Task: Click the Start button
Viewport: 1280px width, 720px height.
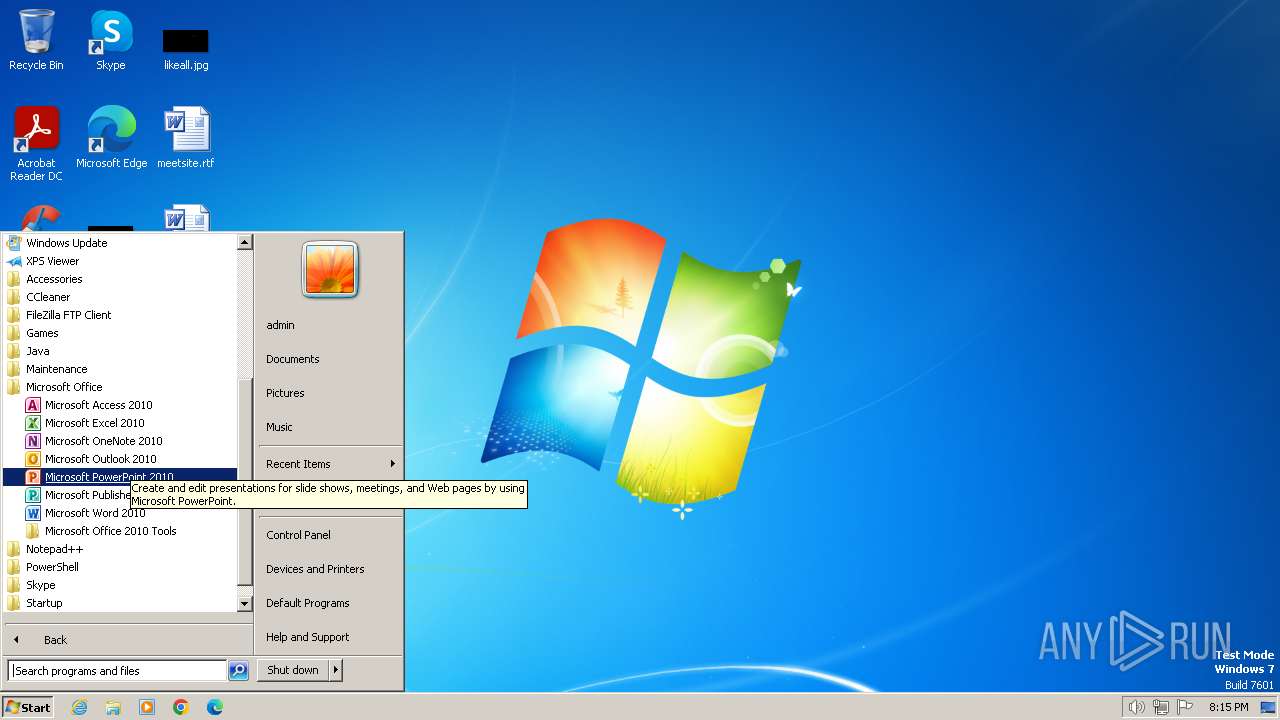Action: [28, 707]
